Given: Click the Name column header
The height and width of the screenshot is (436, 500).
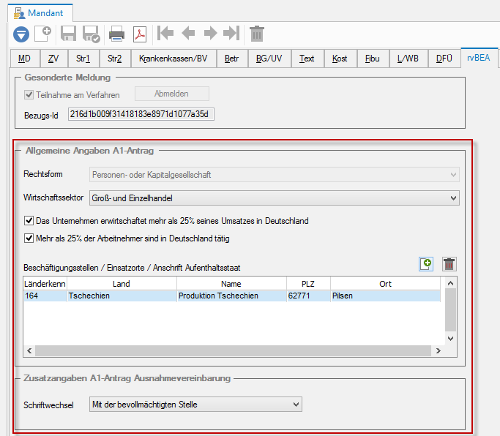Looking at the screenshot, I should point(231,284).
